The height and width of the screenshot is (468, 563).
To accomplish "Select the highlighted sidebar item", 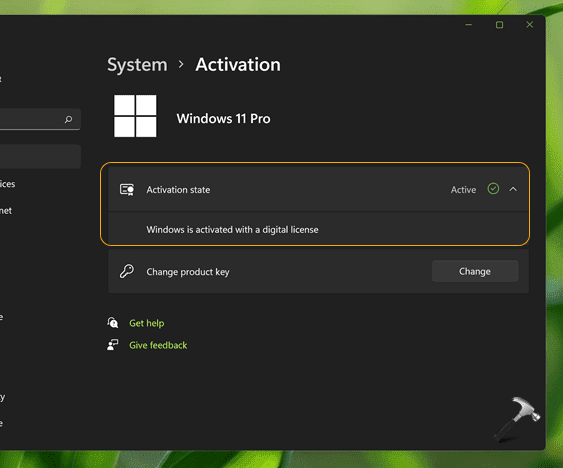I will pyautogui.click(x=40, y=157).
